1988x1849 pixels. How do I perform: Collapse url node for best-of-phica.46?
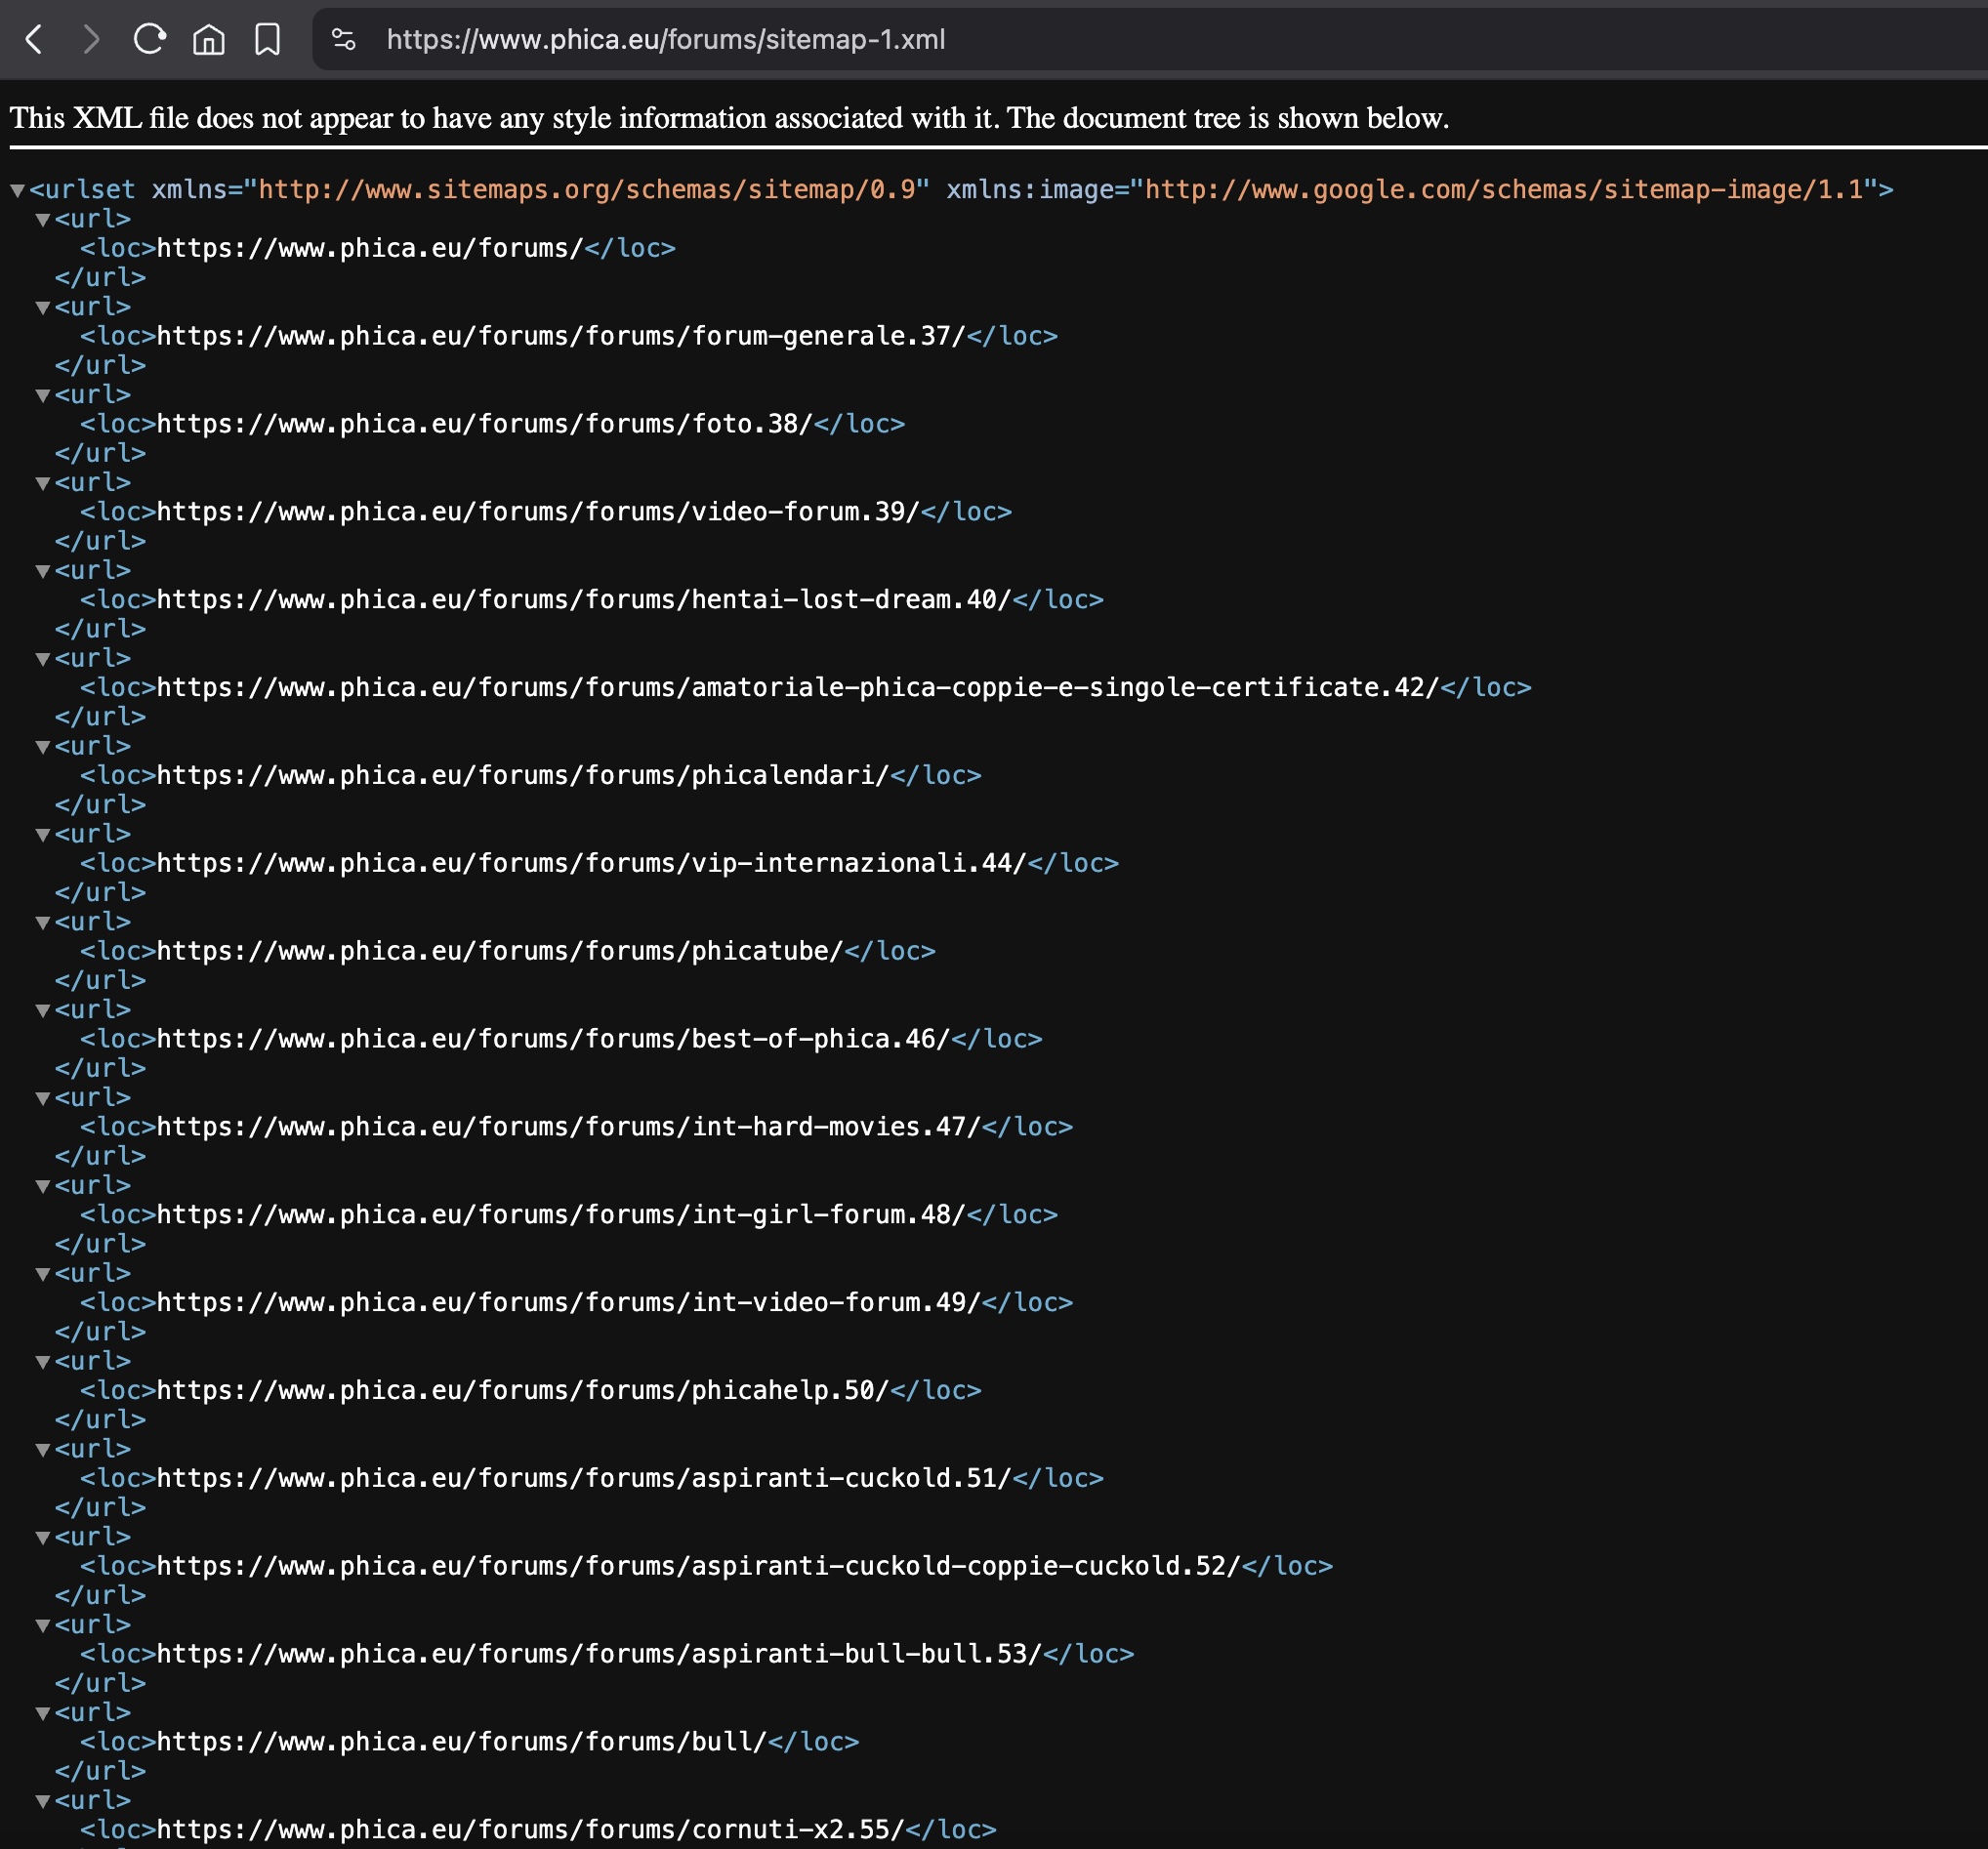pyautogui.click(x=43, y=1011)
